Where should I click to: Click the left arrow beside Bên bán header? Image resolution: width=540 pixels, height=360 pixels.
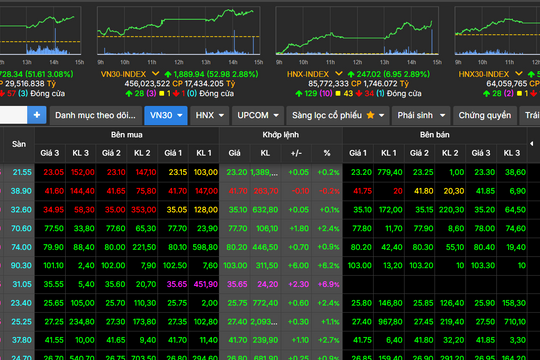coord(531,144)
